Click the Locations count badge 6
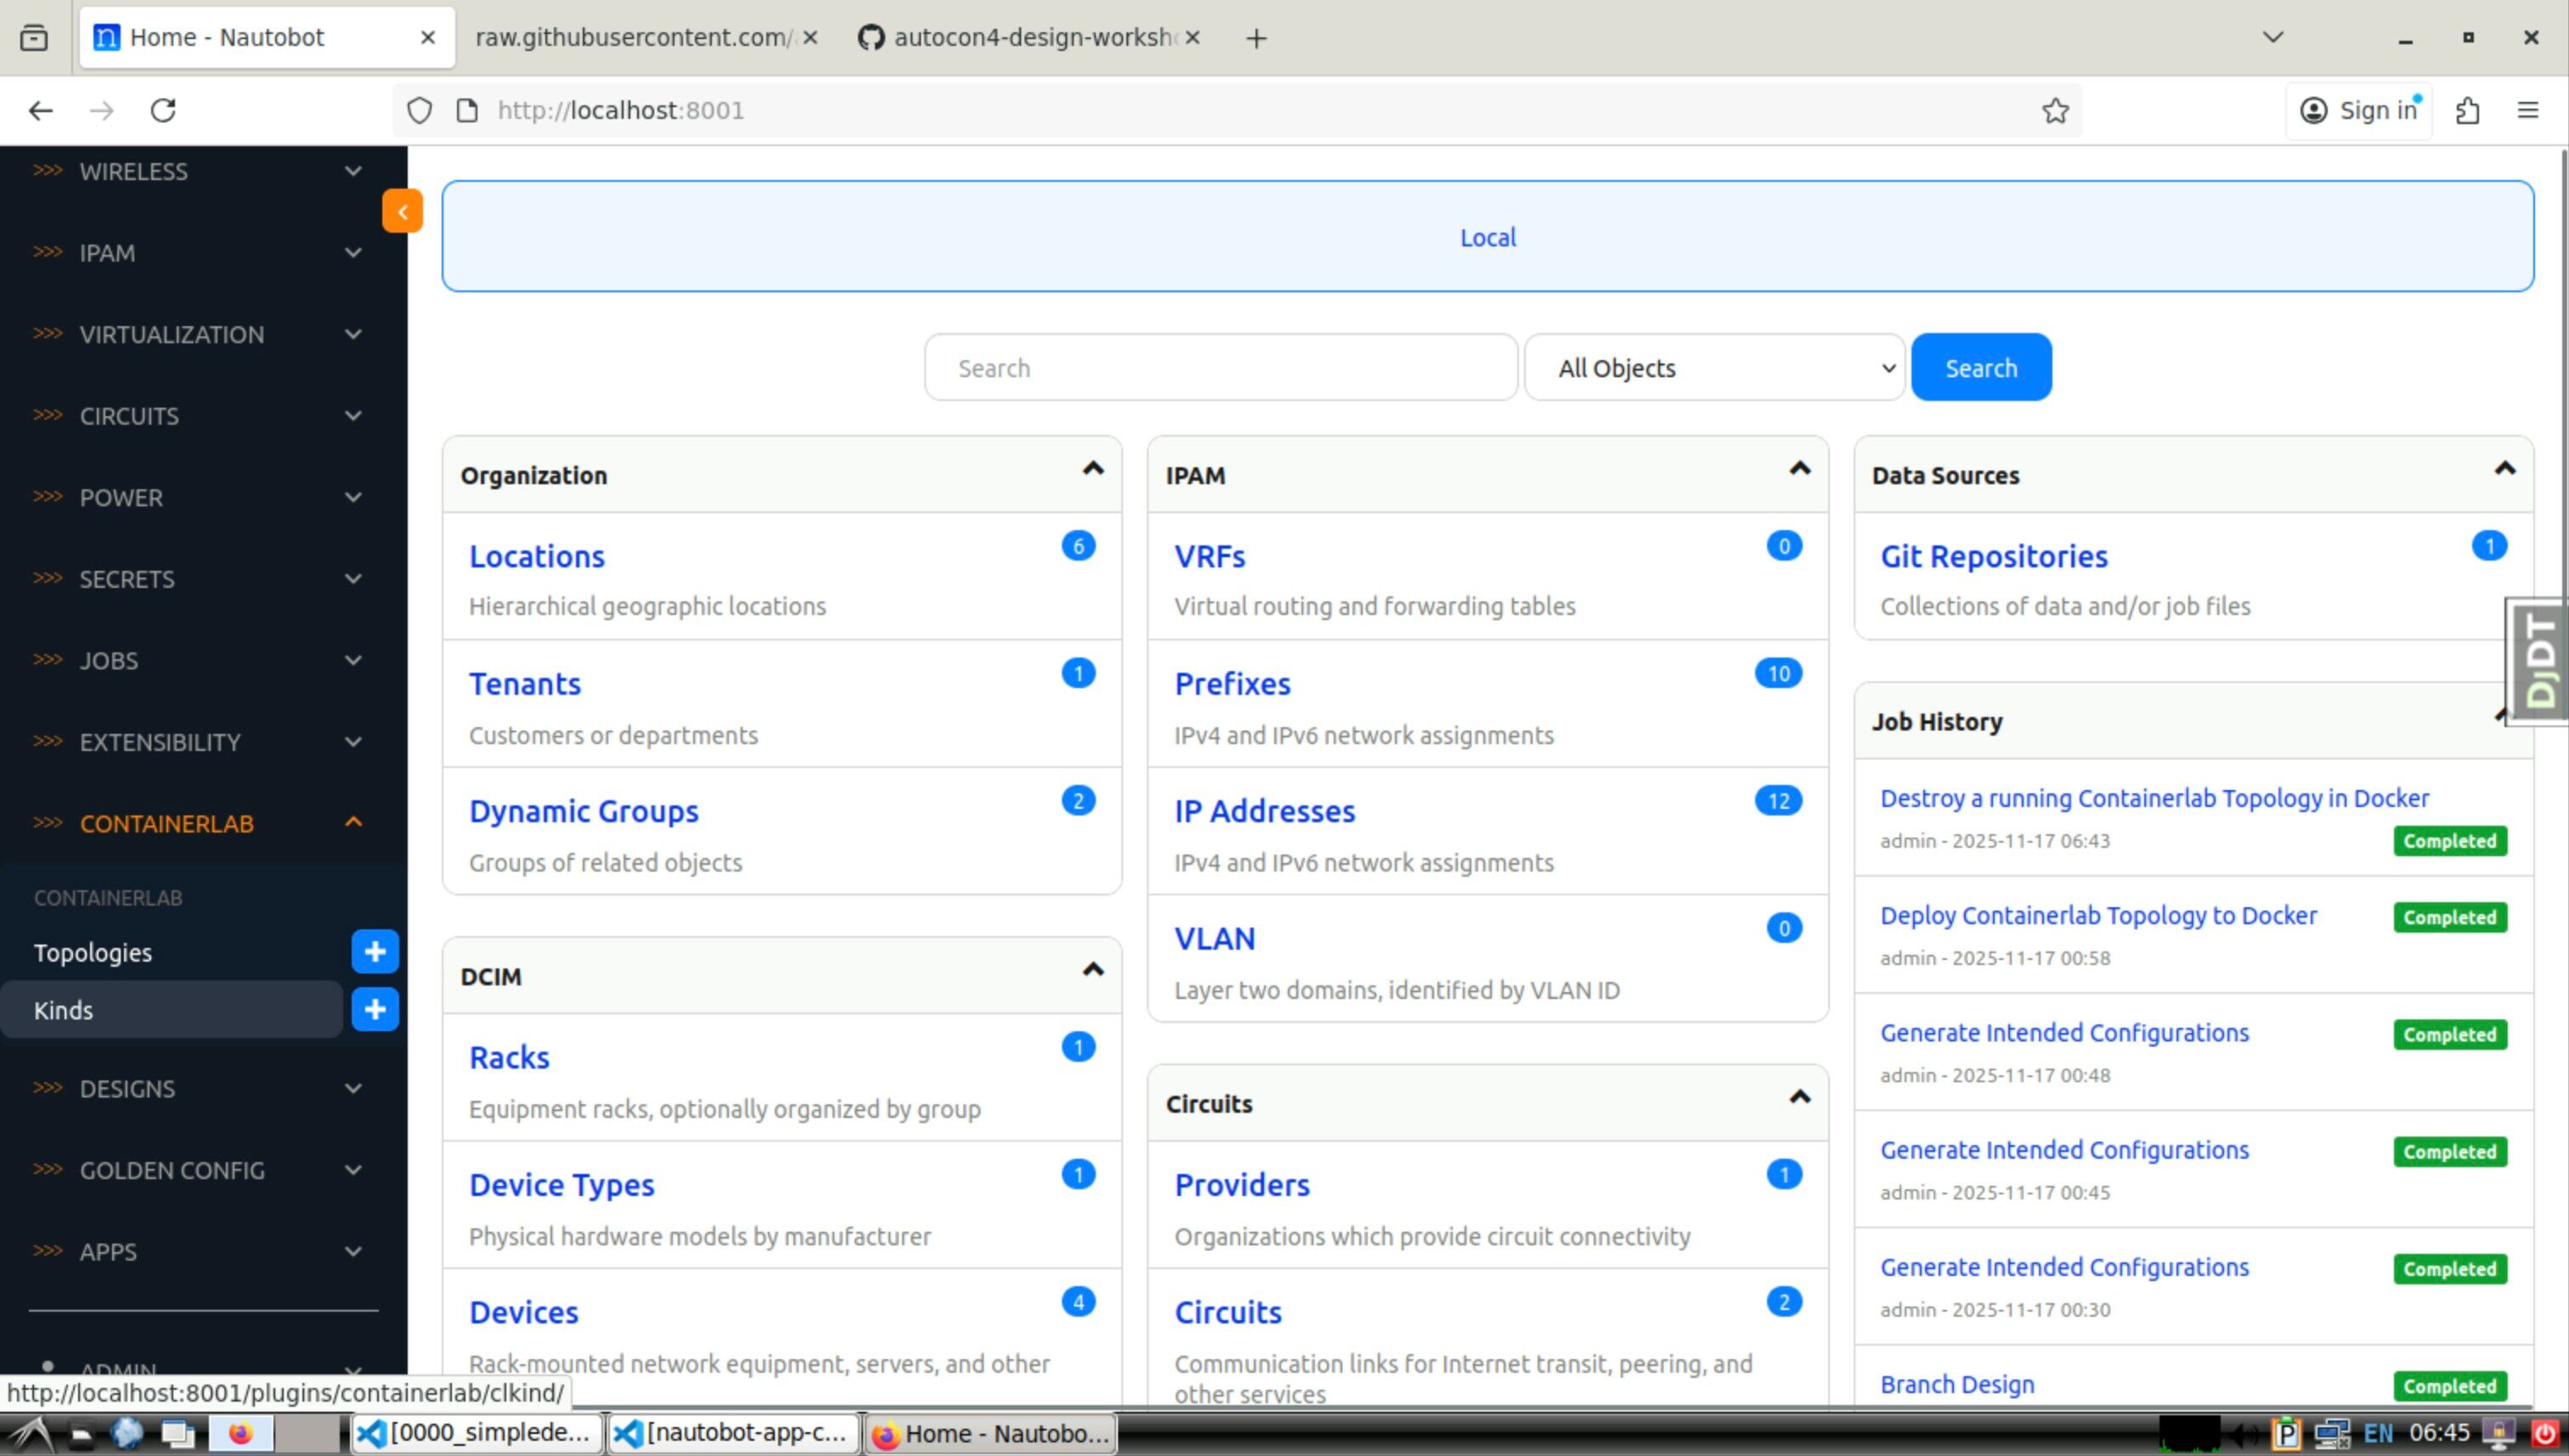Viewport: 2569px width, 1456px height. [1078, 546]
